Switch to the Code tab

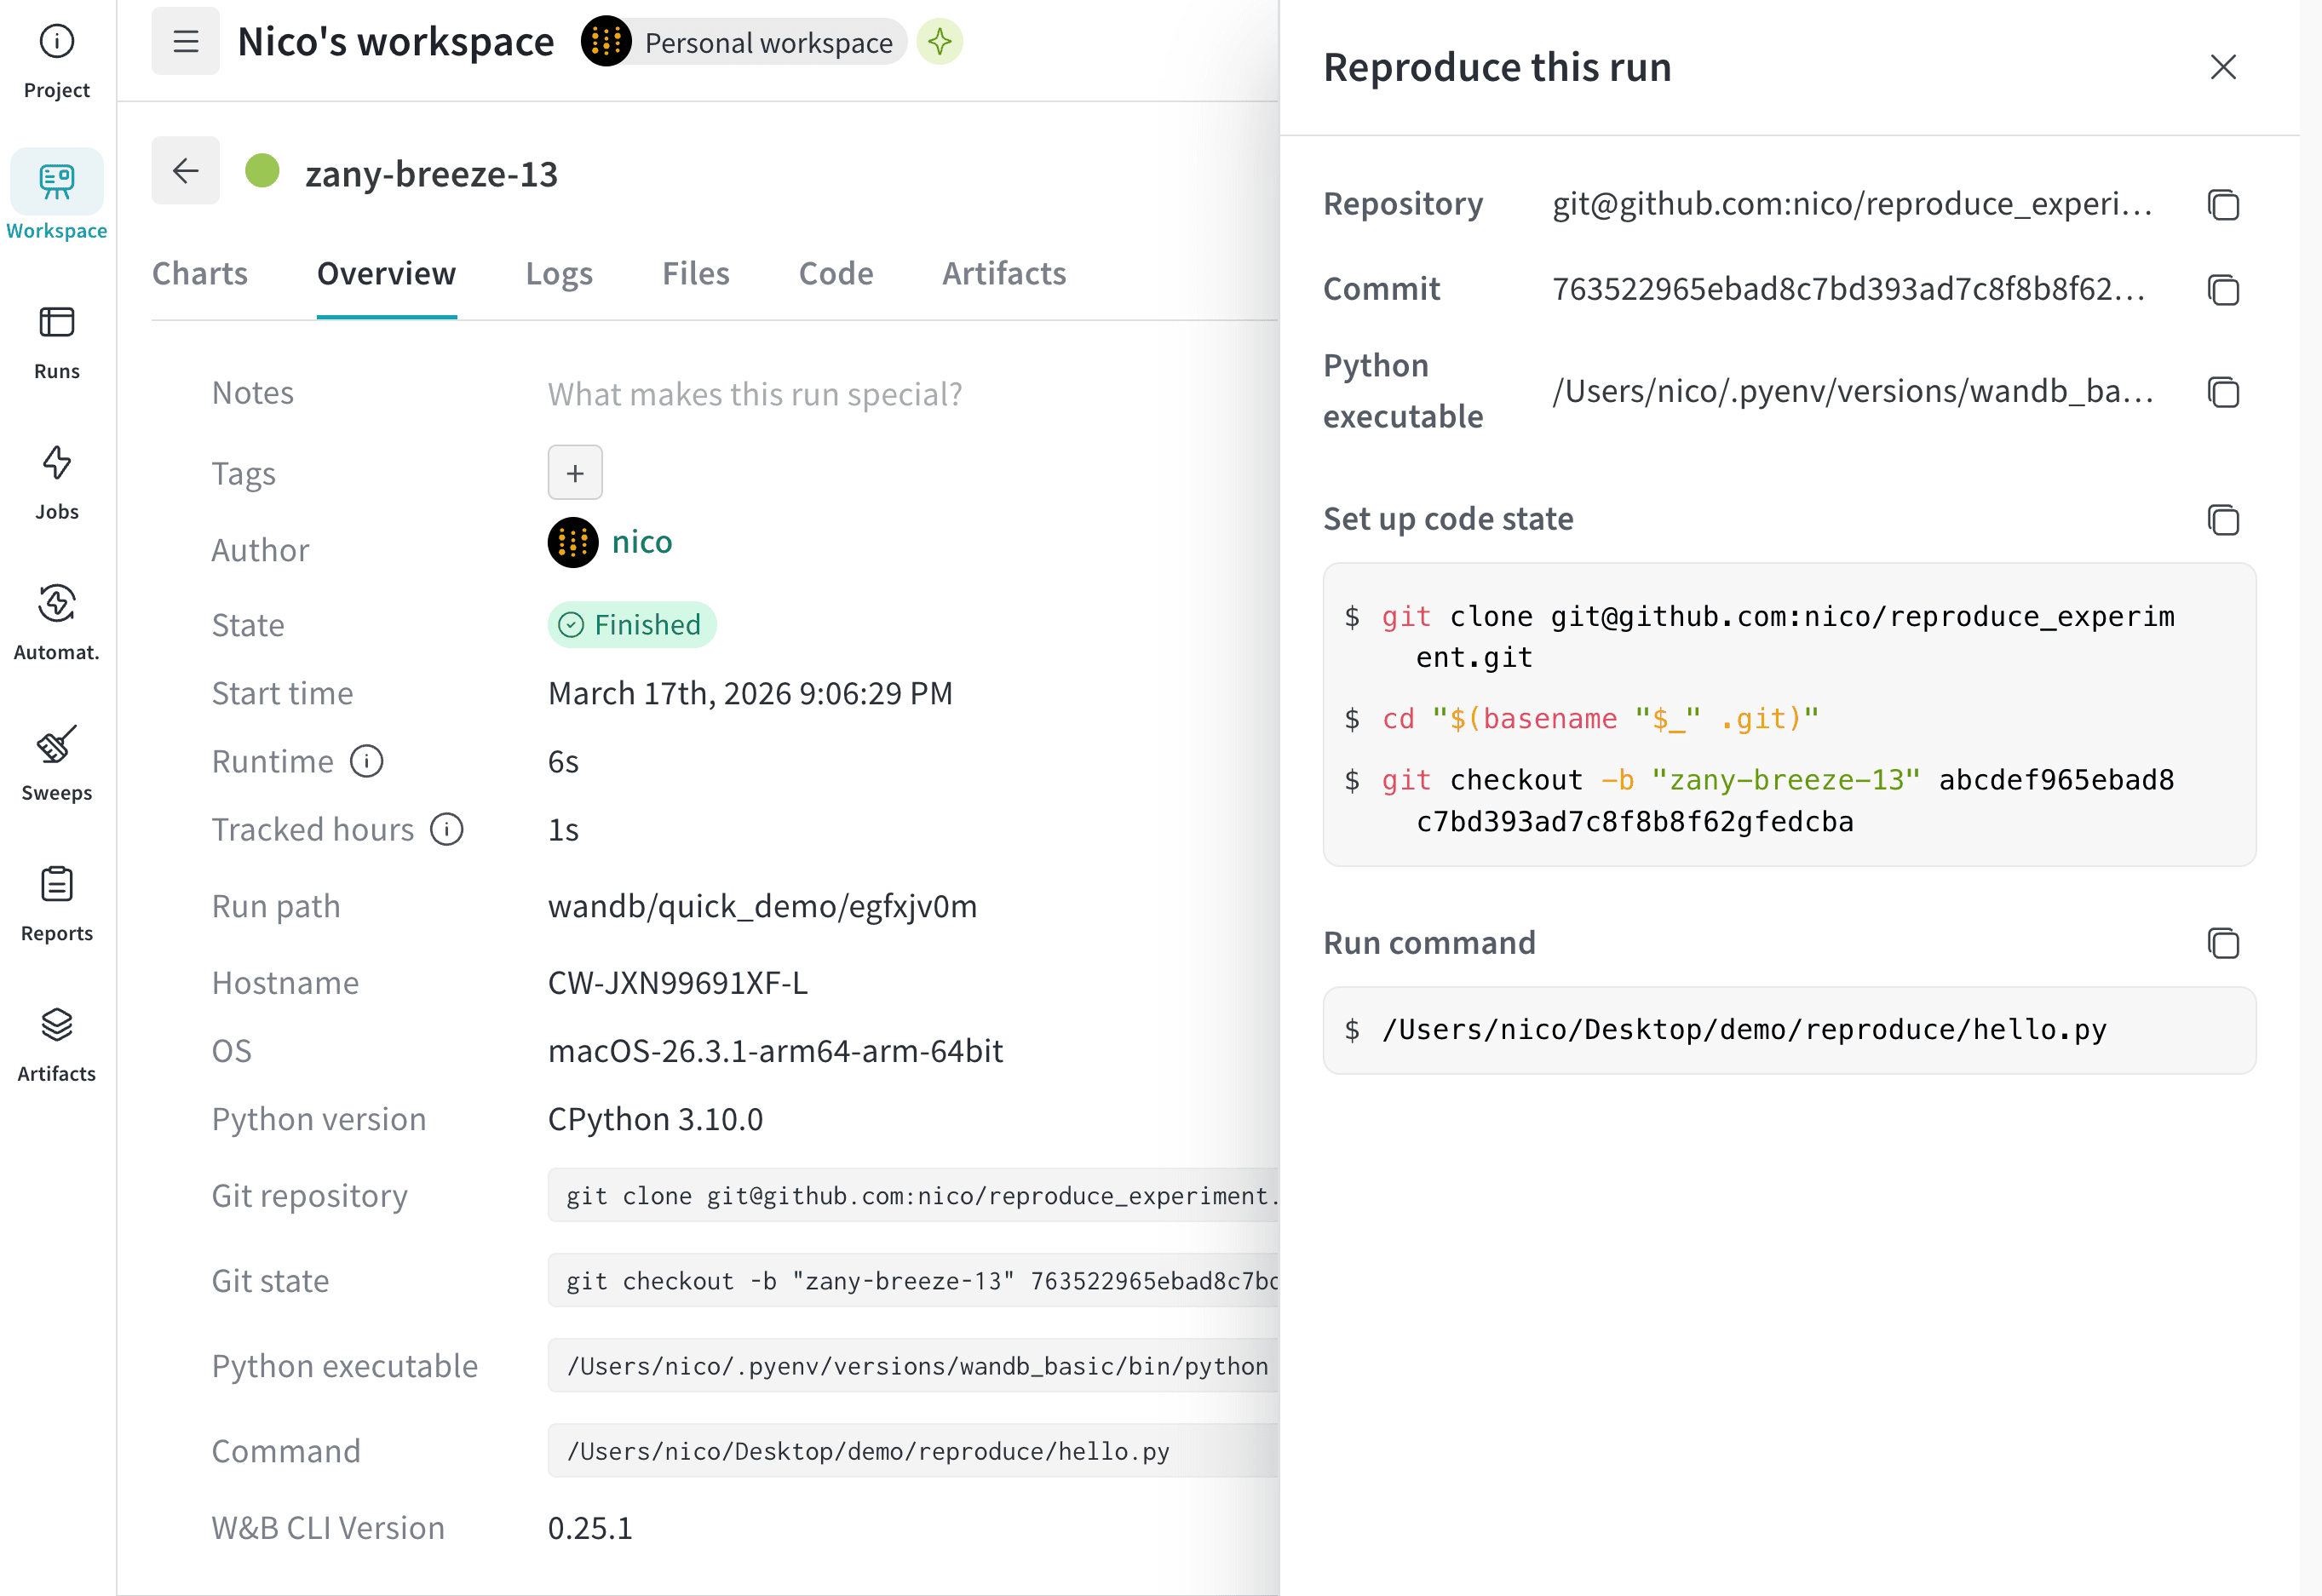[836, 273]
